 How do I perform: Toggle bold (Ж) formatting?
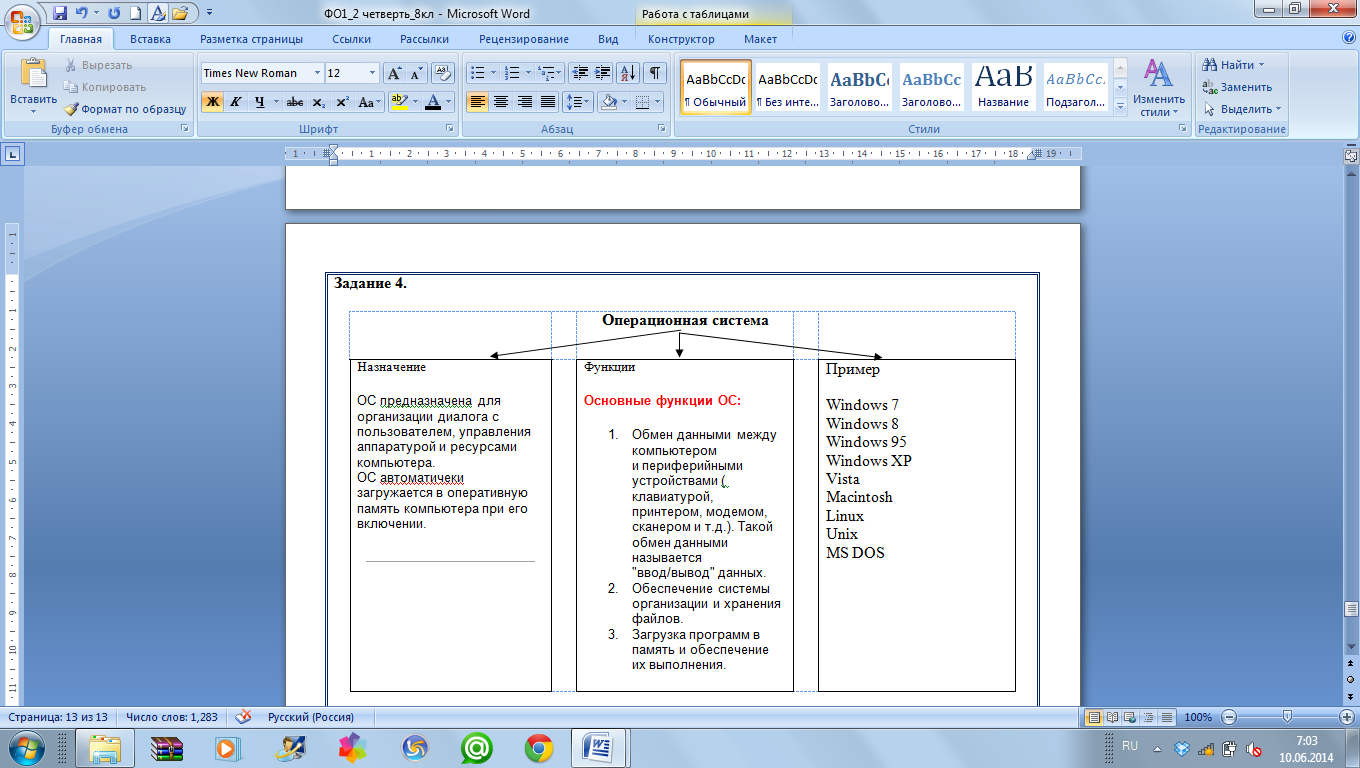[x=212, y=102]
